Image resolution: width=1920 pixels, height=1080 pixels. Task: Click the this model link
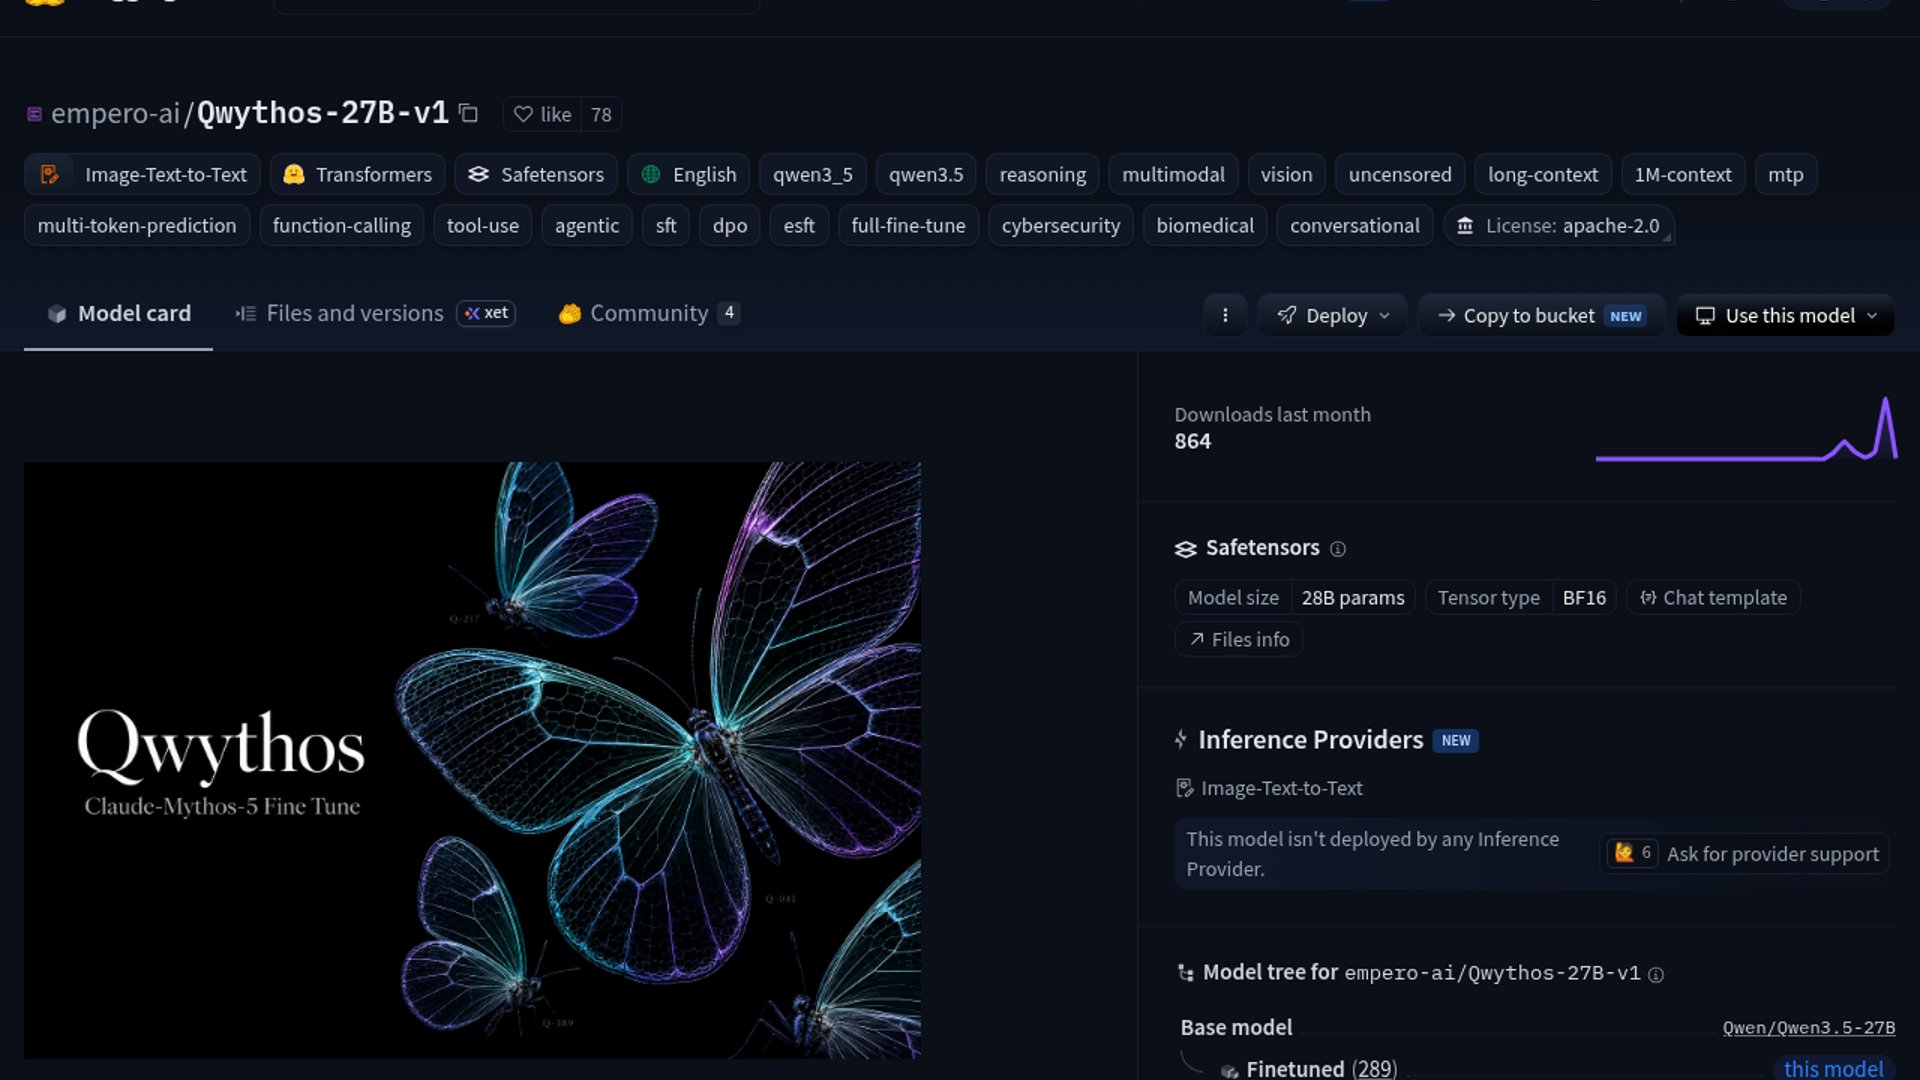pyautogui.click(x=1834, y=1069)
